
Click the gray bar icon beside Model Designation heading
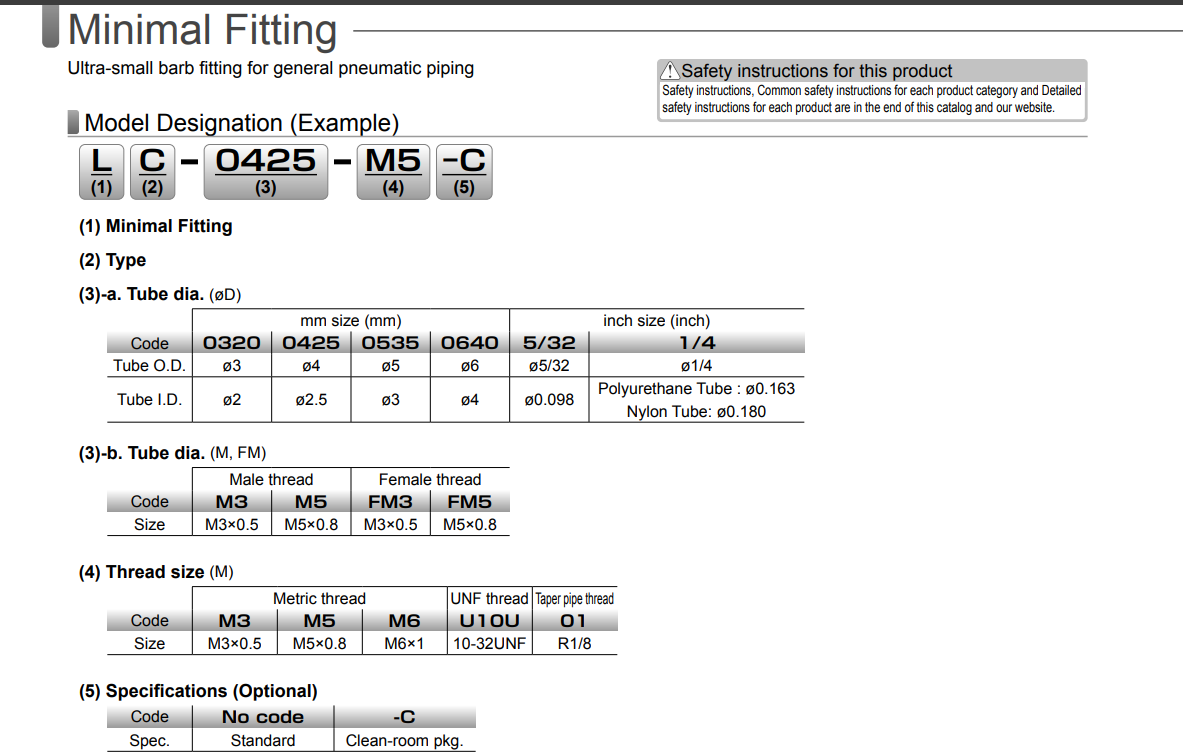point(73,123)
